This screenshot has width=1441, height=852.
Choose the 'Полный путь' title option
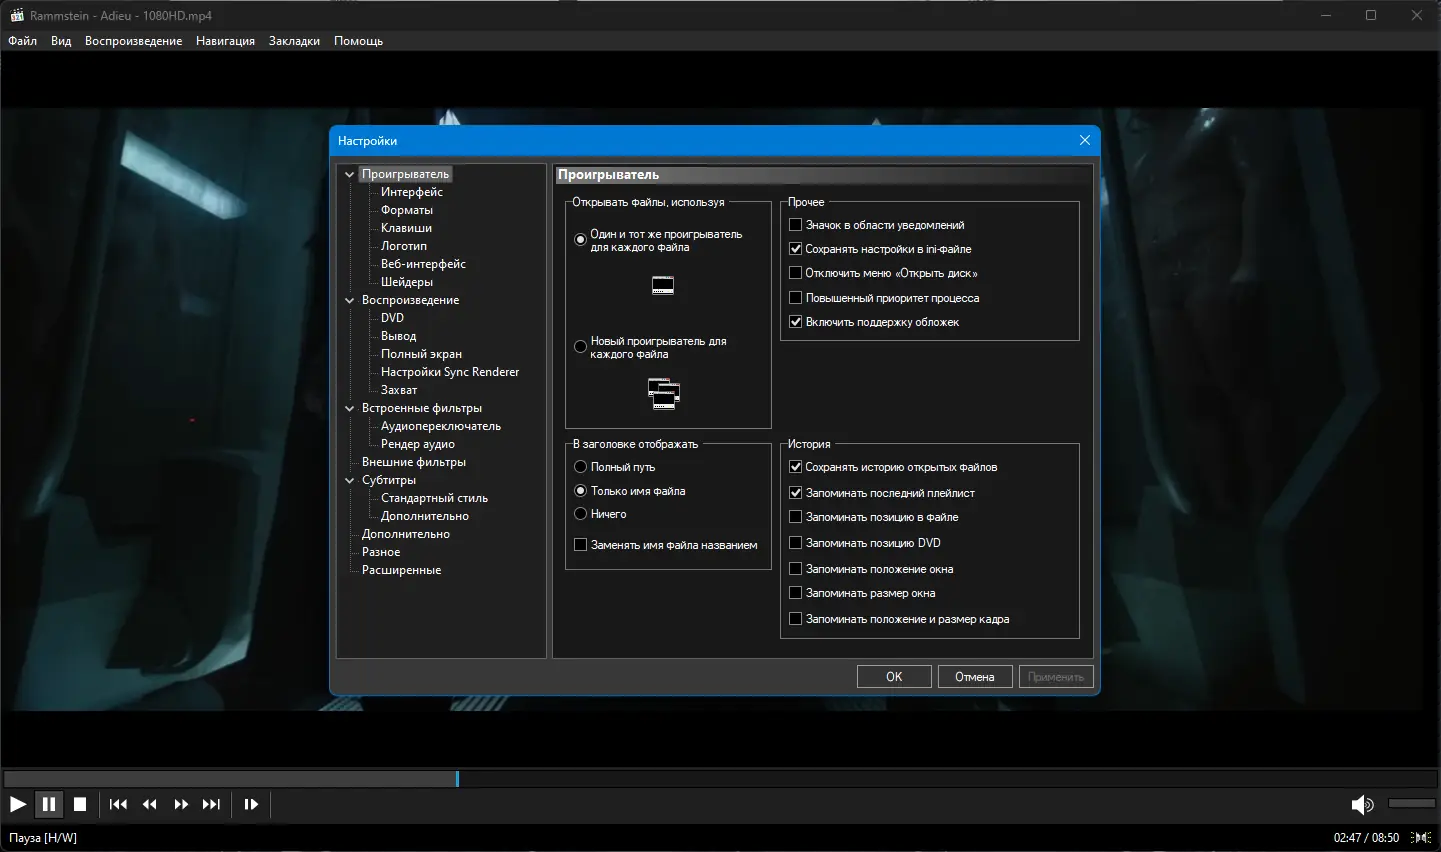[x=580, y=467]
